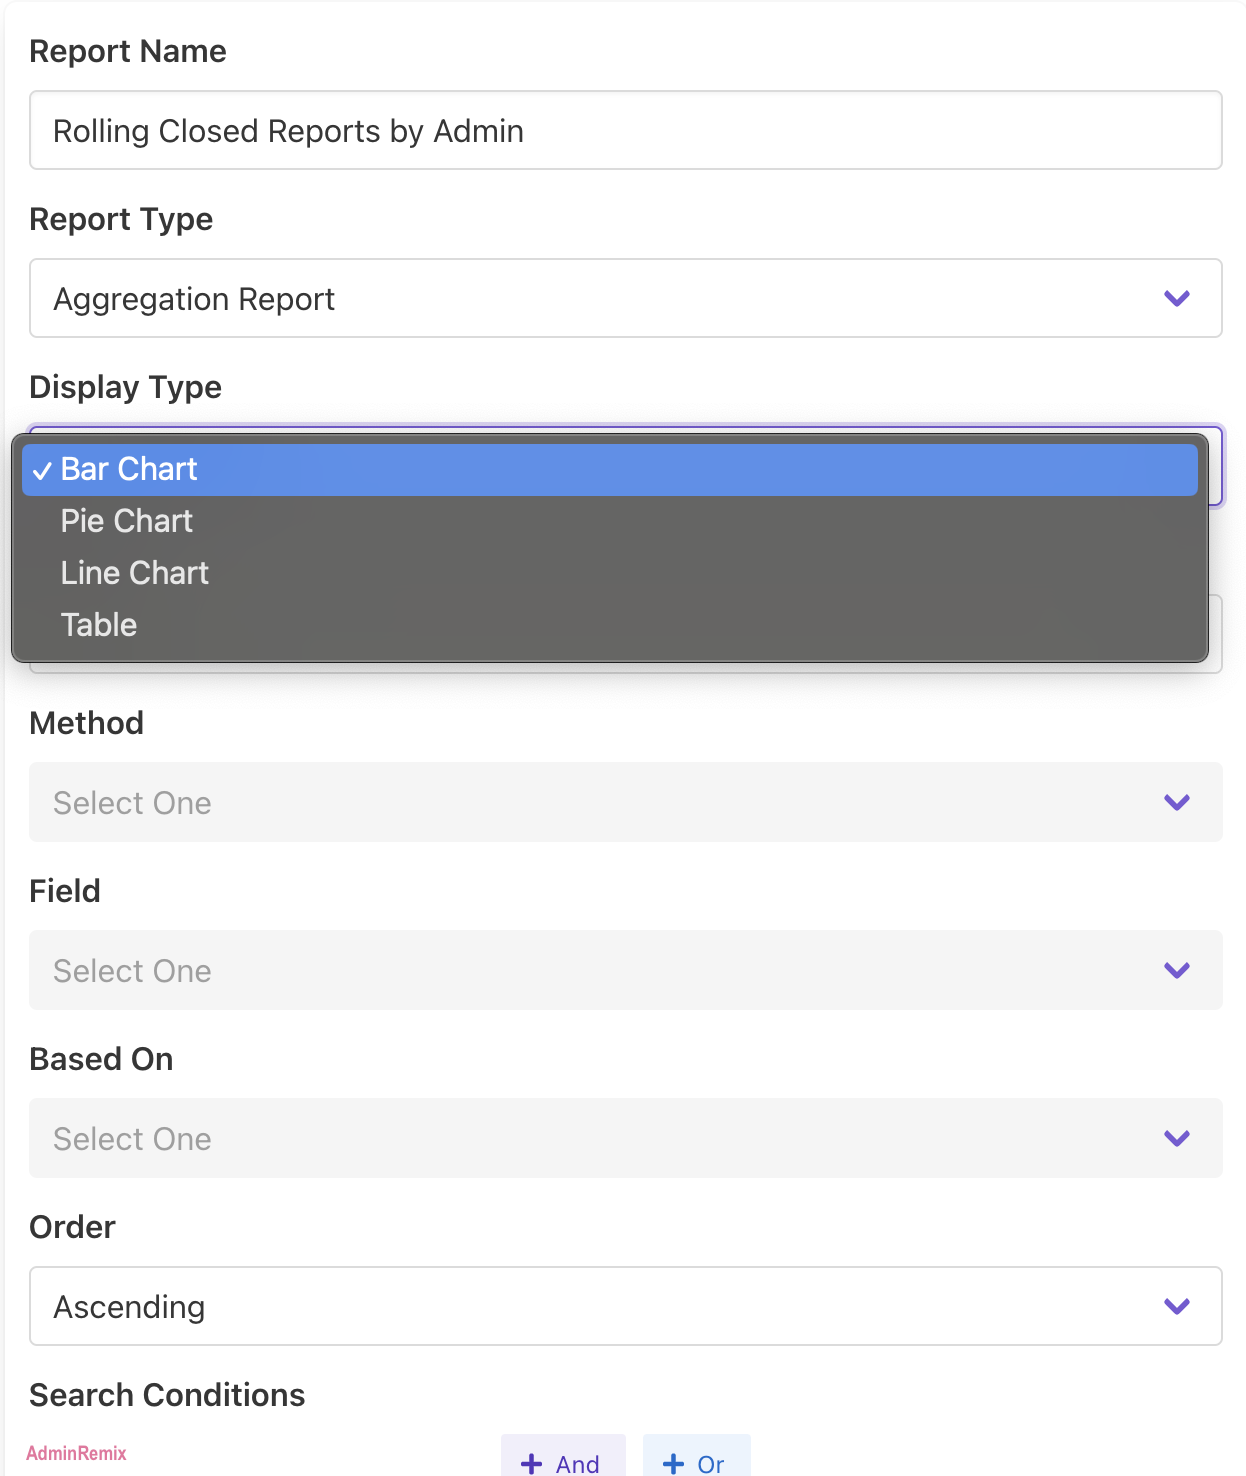The height and width of the screenshot is (1476, 1246).
Task: Click the Report Type chevron arrow
Action: [x=1177, y=299]
